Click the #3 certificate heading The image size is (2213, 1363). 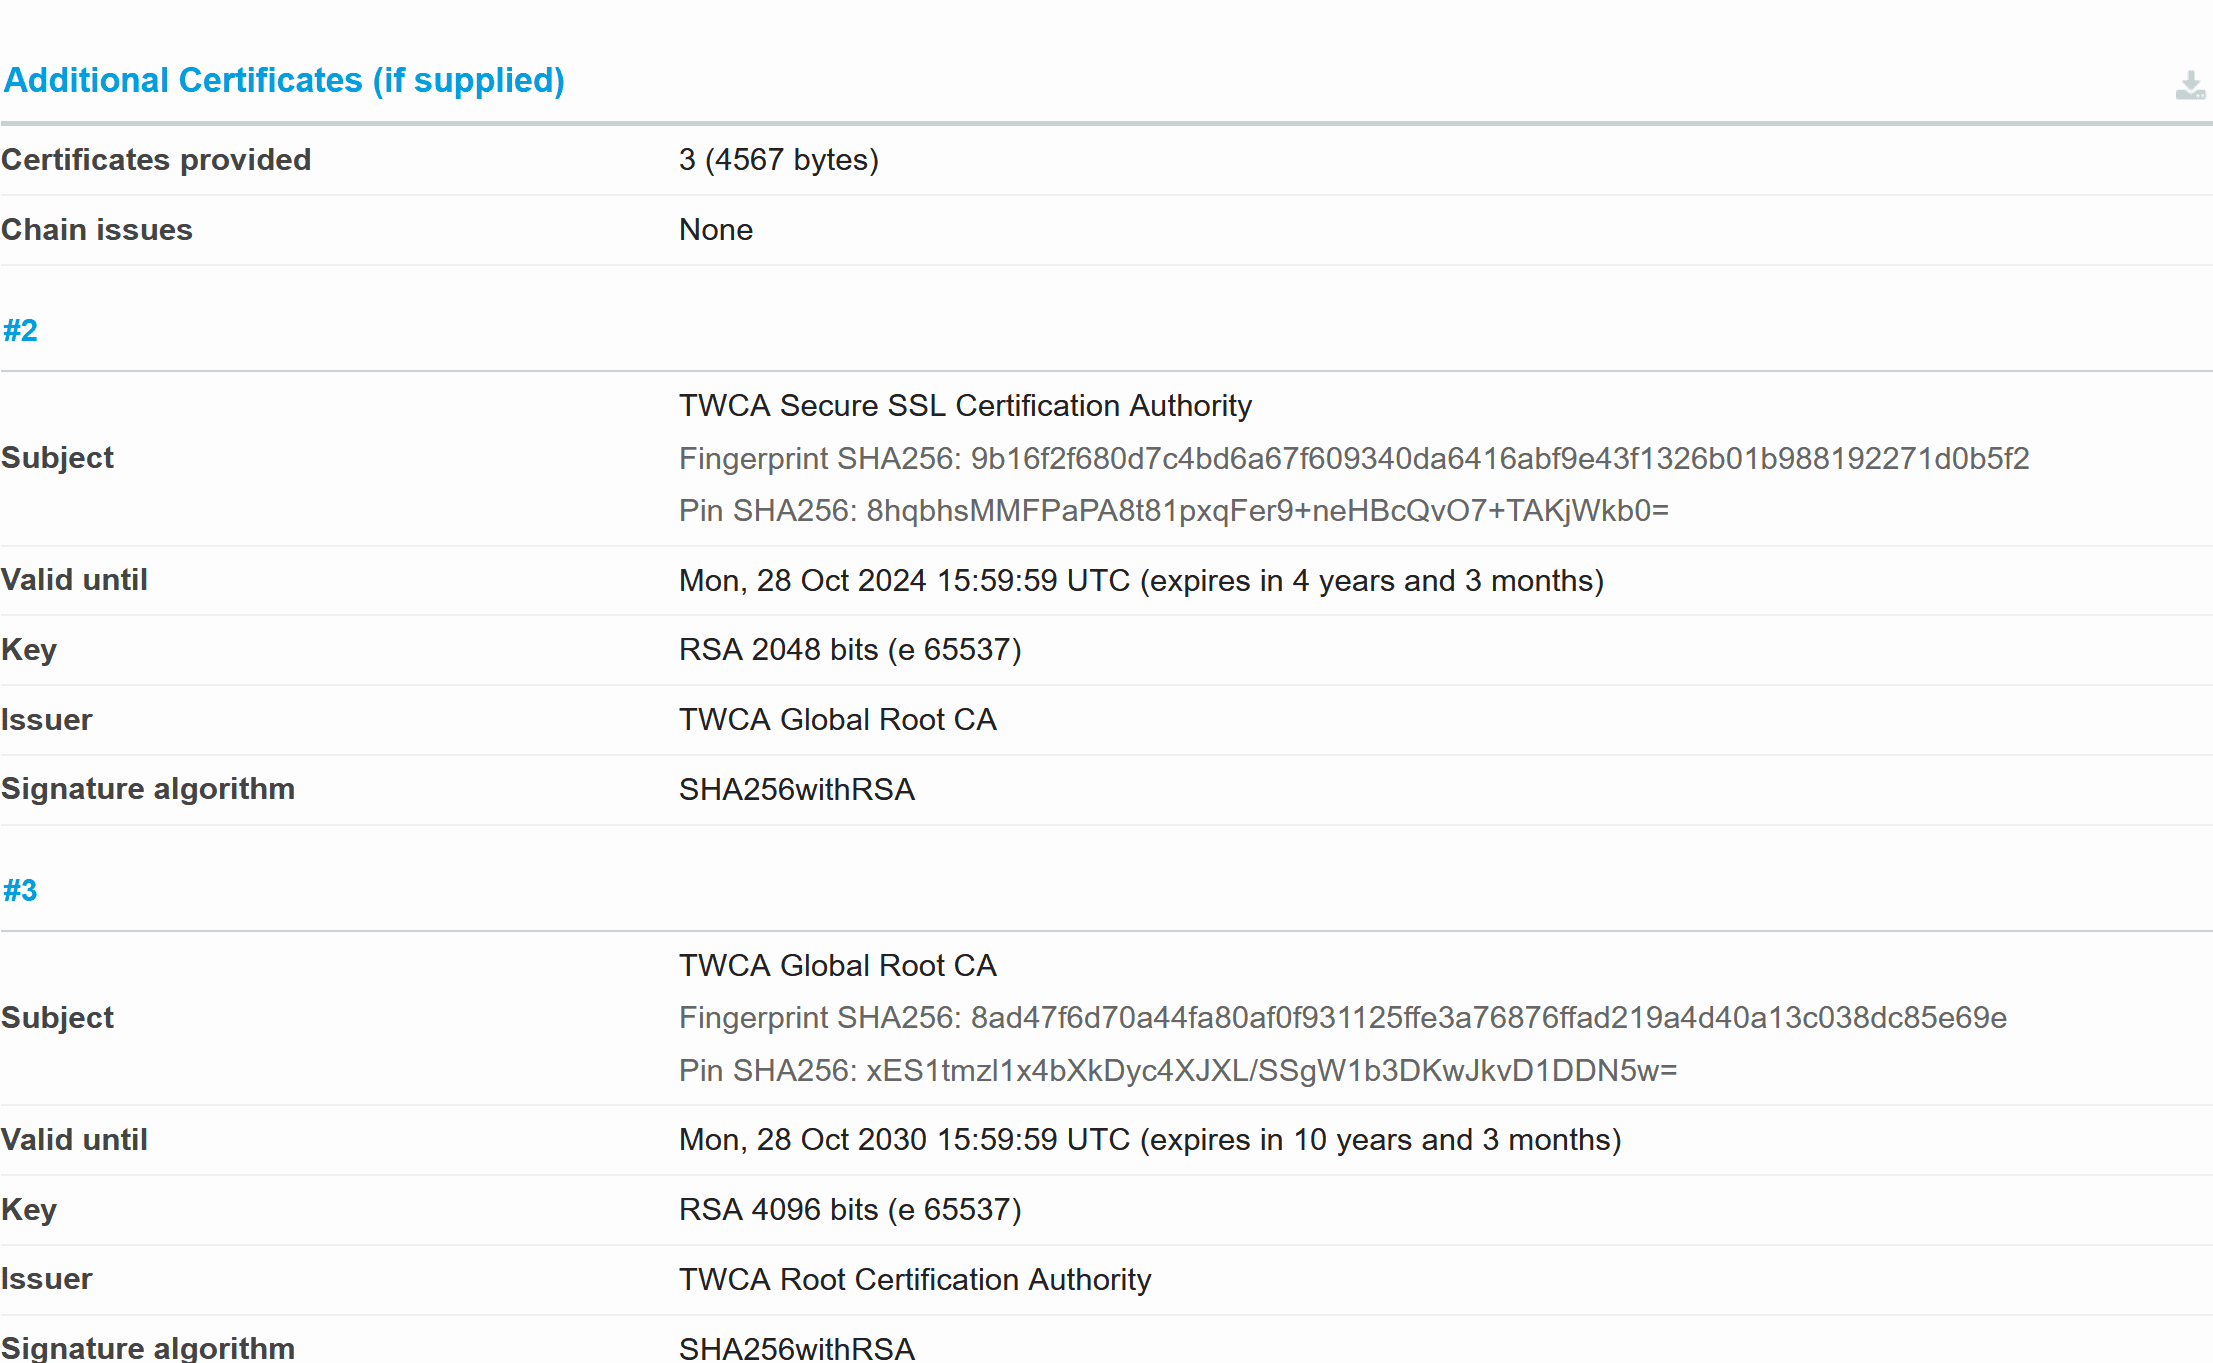click(20, 890)
